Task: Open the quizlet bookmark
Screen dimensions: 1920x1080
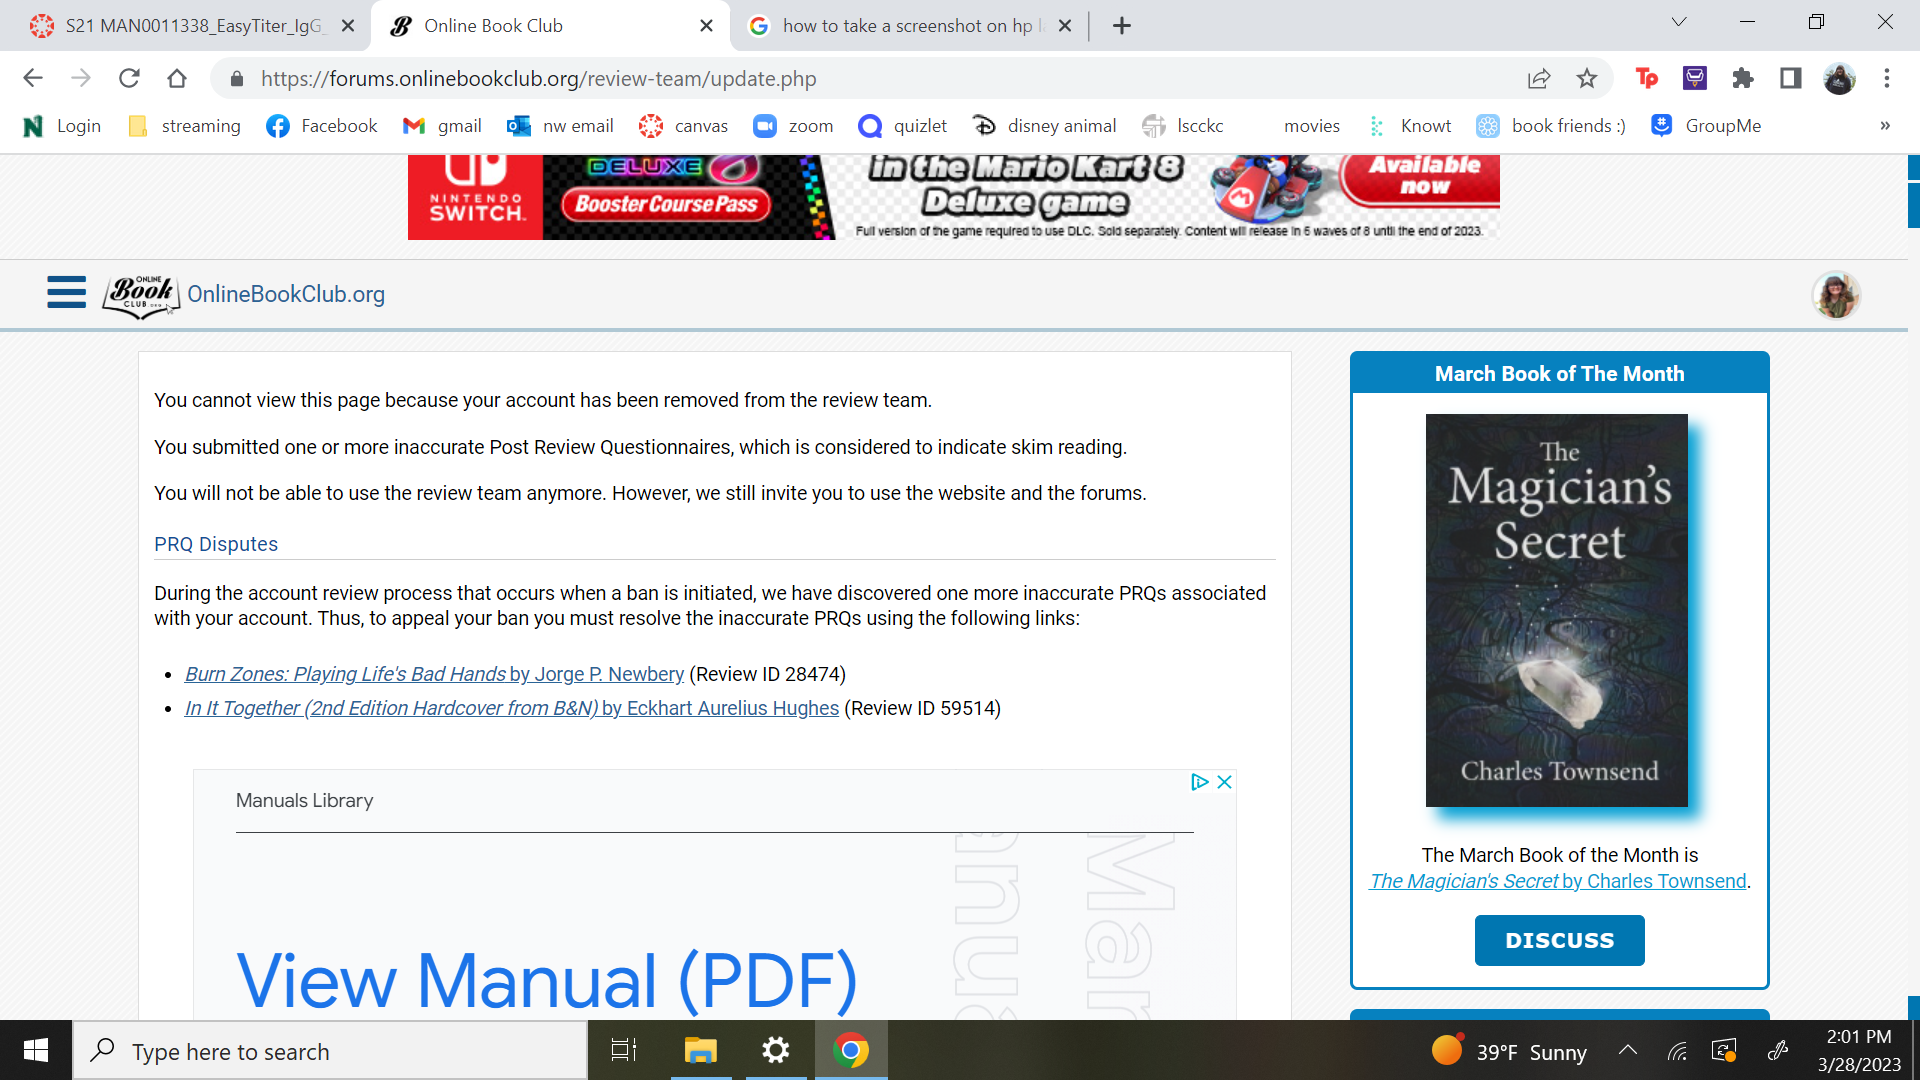Action: (903, 125)
